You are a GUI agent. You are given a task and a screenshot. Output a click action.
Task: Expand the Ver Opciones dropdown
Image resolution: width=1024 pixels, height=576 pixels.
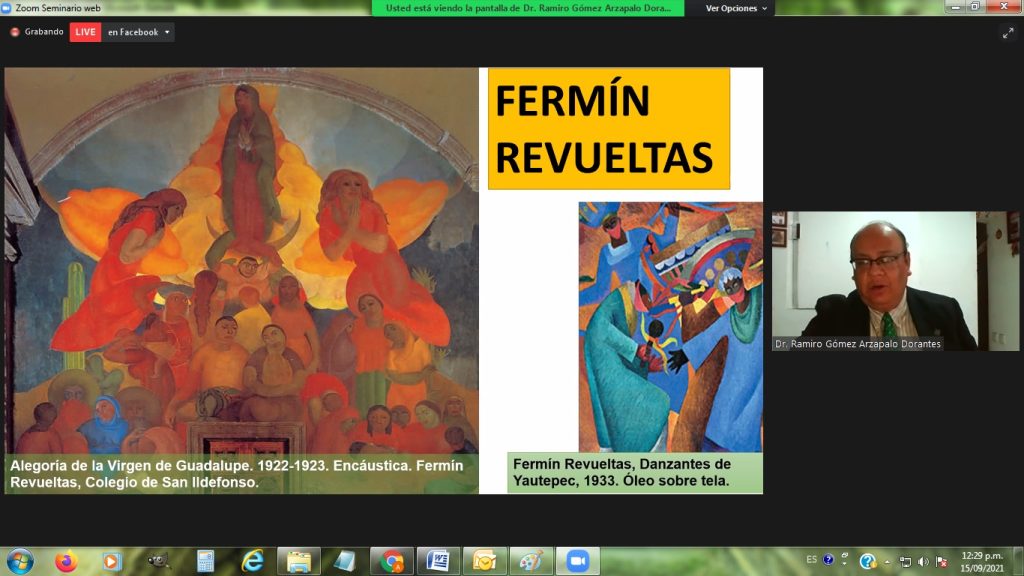[x=736, y=8]
